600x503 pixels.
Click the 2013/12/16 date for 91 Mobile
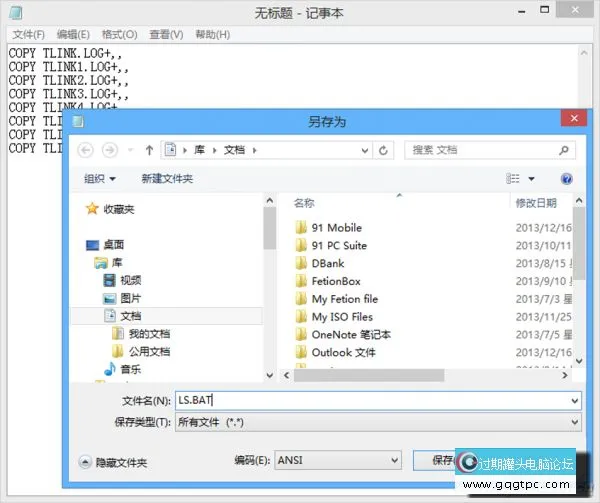543,228
